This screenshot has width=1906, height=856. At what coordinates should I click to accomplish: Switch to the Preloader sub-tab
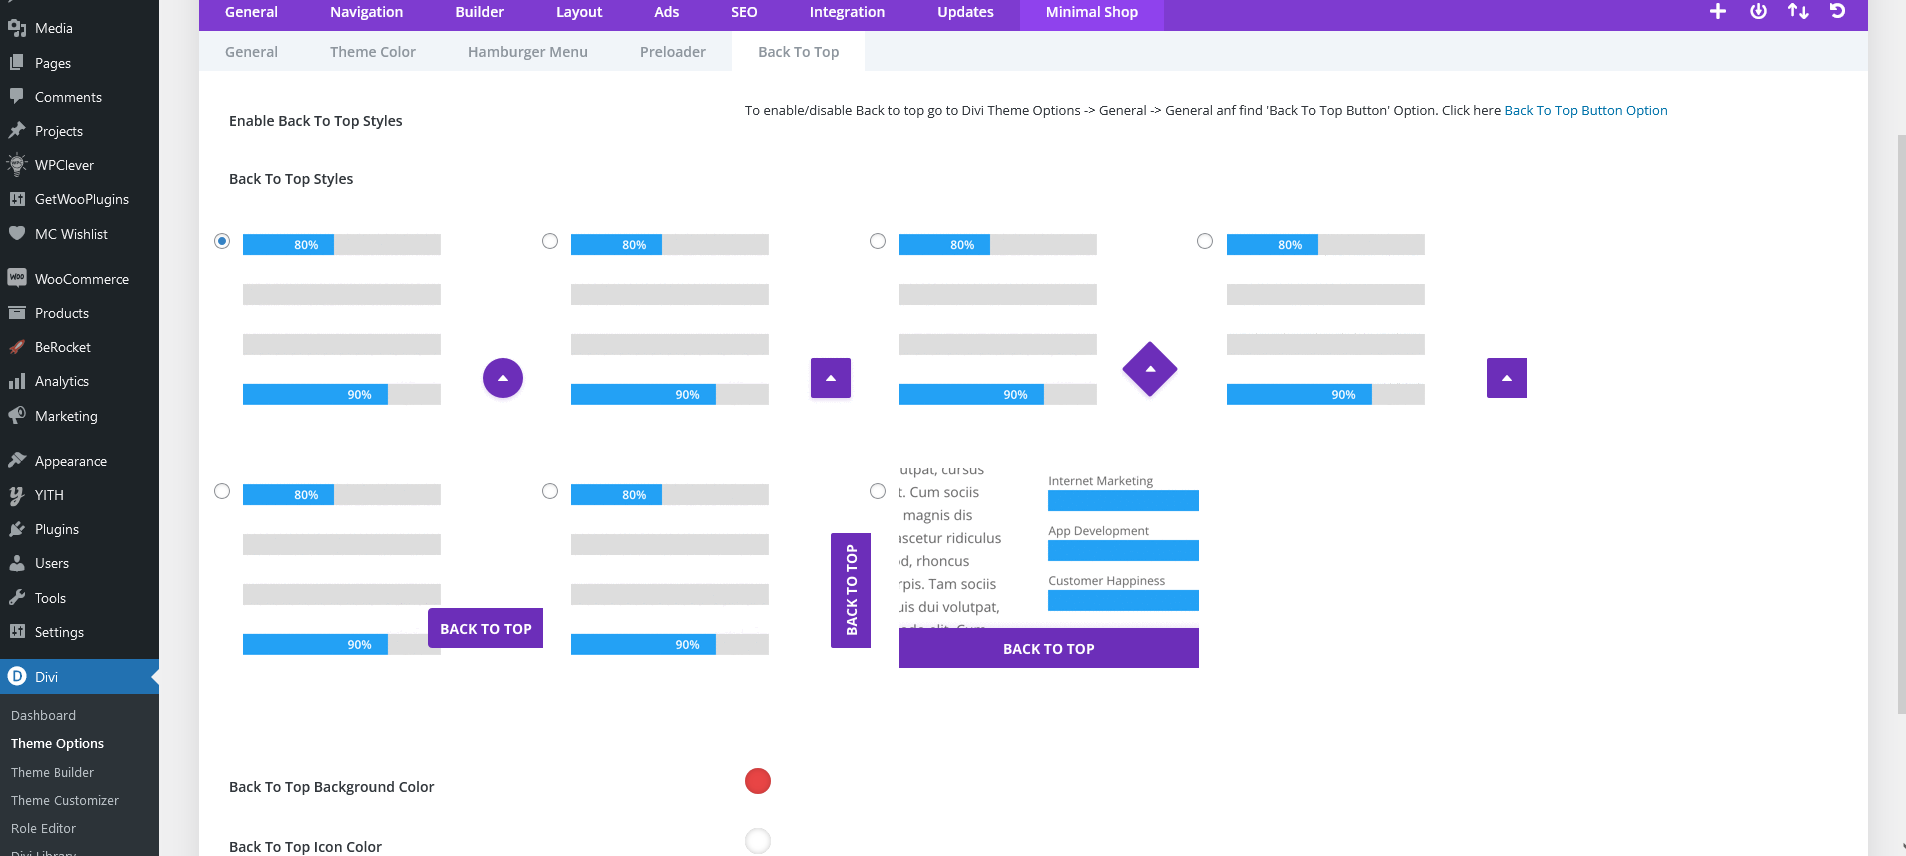pos(673,52)
